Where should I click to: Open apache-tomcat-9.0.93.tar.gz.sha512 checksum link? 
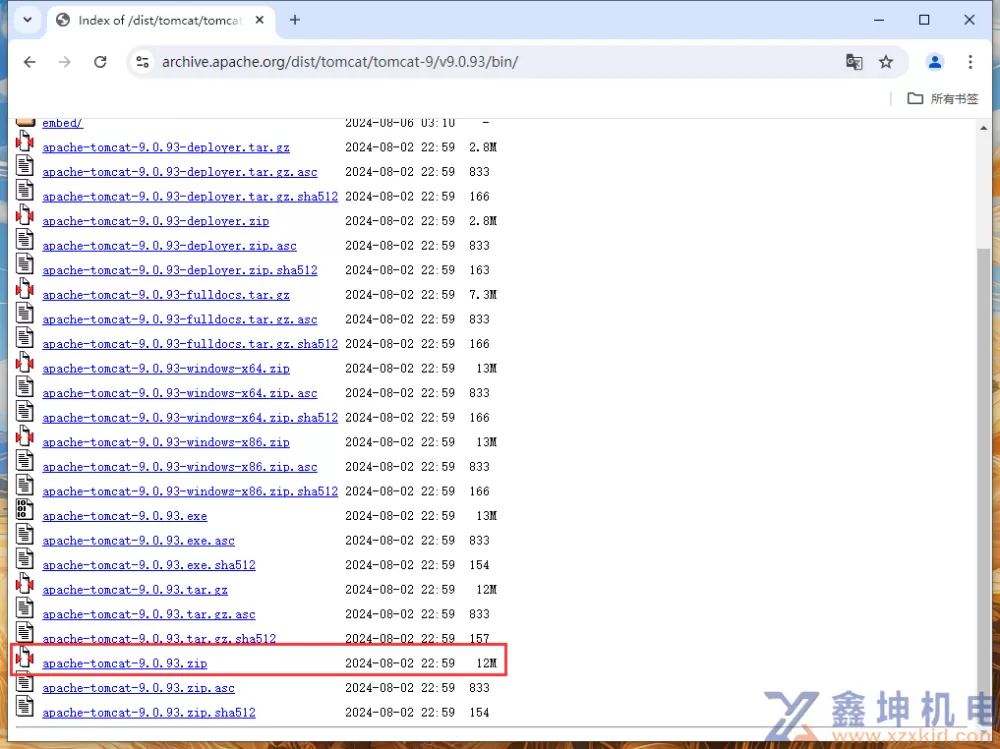159,639
